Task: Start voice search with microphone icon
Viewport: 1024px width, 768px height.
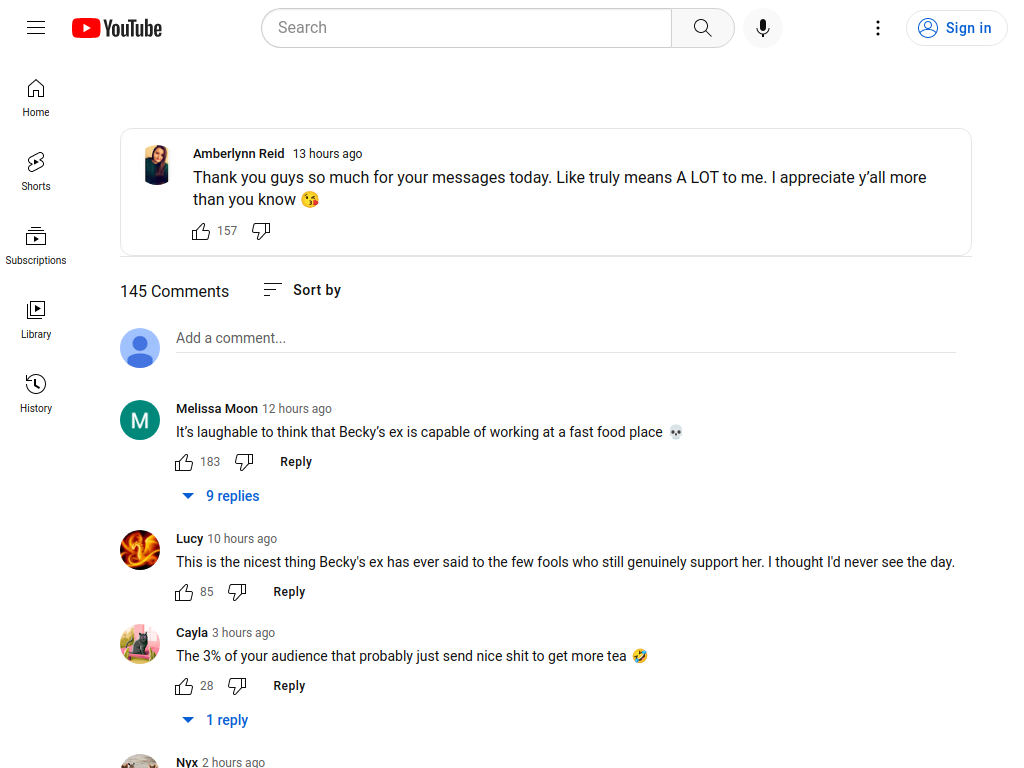Action: click(762, 28)
